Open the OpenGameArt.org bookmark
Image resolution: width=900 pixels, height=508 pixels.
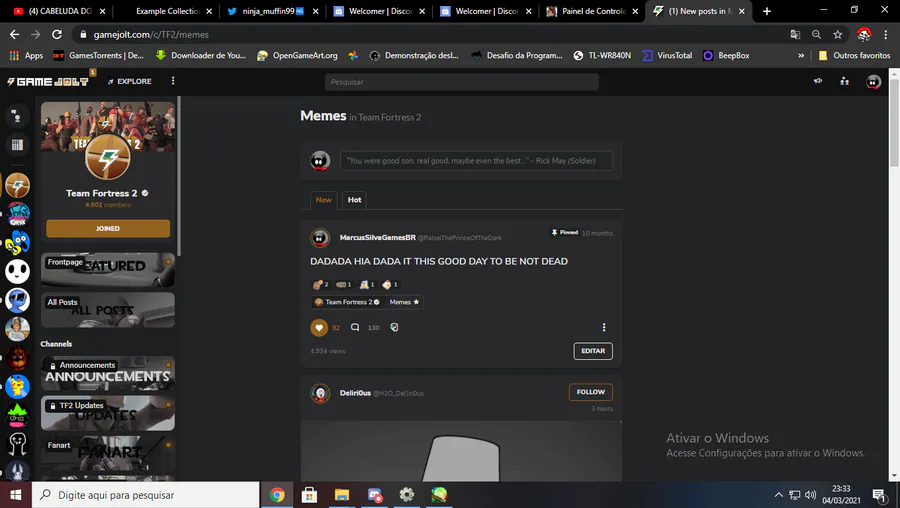pyautogui.click(x=297, y=56)
